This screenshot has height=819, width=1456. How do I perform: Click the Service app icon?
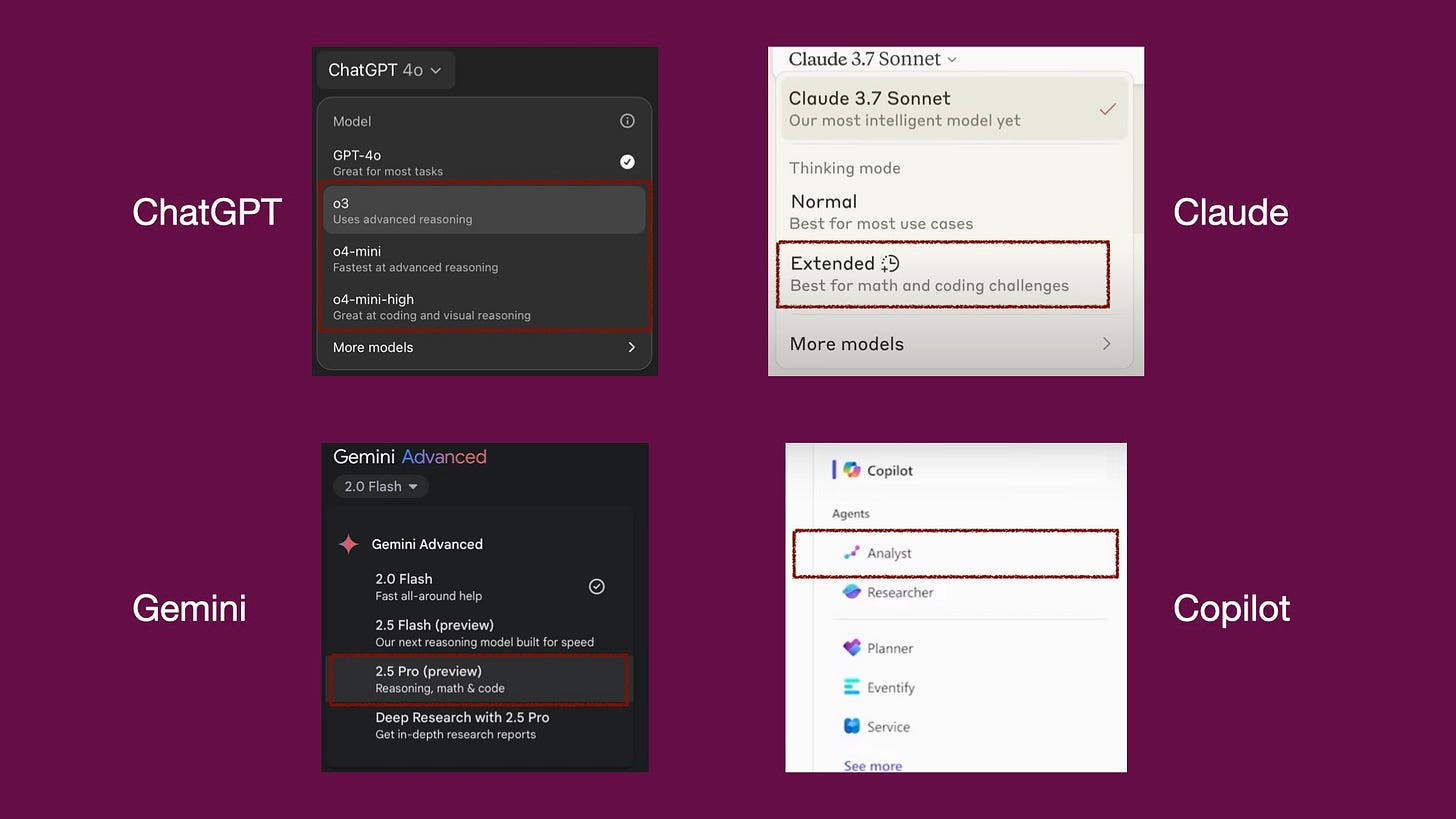pos(852,726)
